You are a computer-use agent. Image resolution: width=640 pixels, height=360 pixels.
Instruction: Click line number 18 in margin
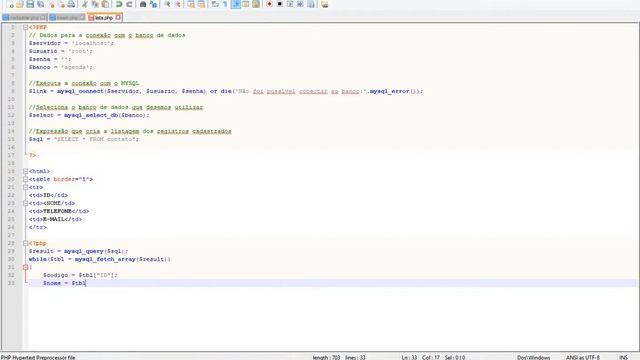tap(11, 163)
